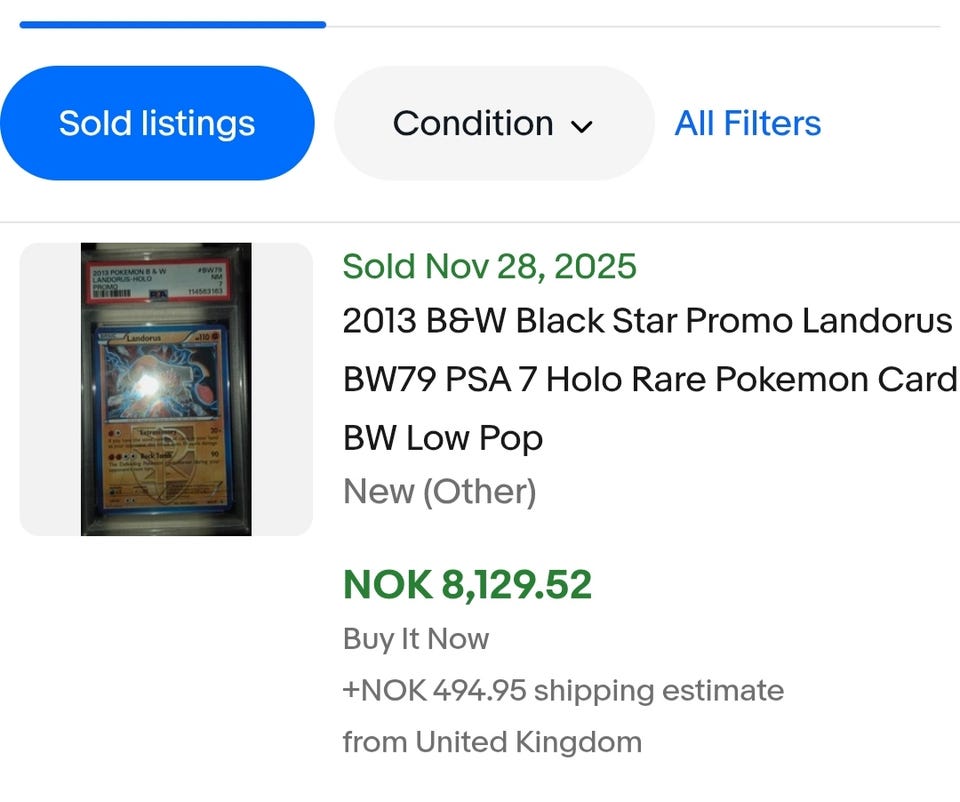Expand the chevron arrow beside Condition
Viewport: 960px width, 802px height.
(581, 126)
